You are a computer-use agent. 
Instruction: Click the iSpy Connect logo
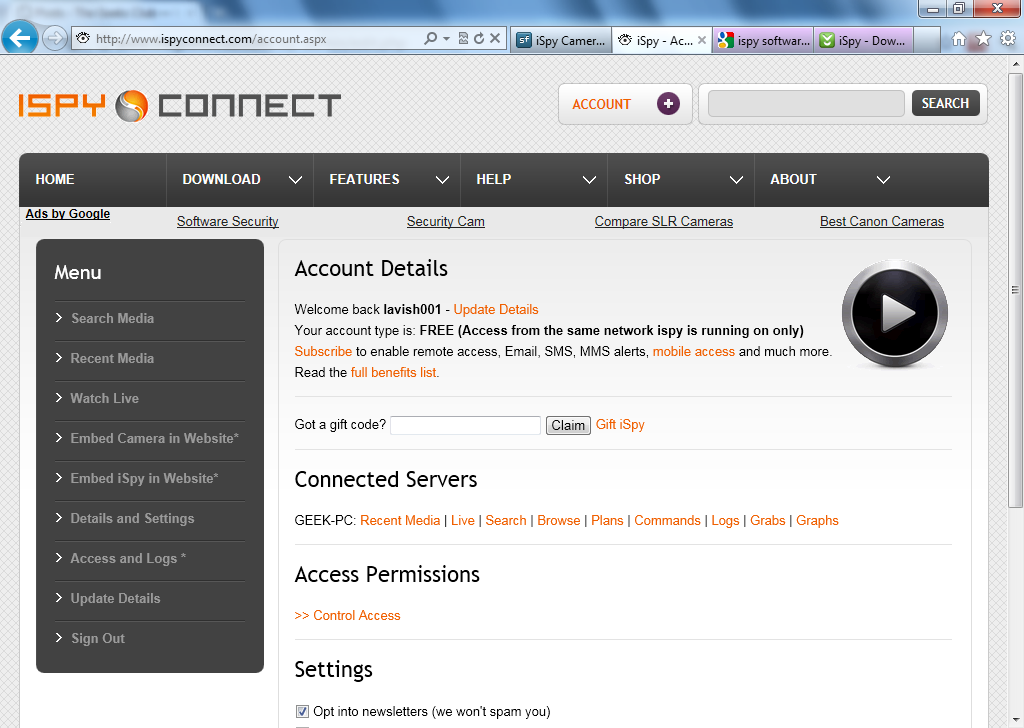[180, 106]
